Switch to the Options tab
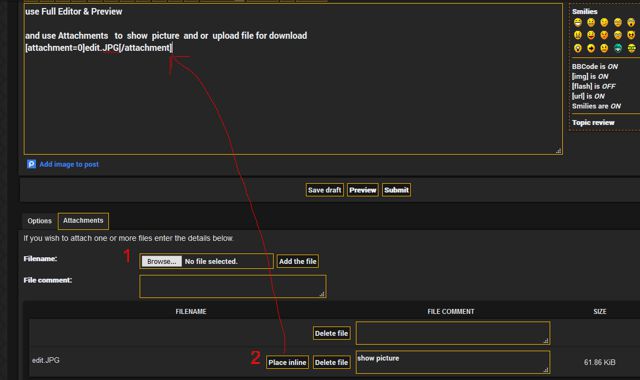The width and height of the screenshot is (640, 380). (x=40, y=221)
